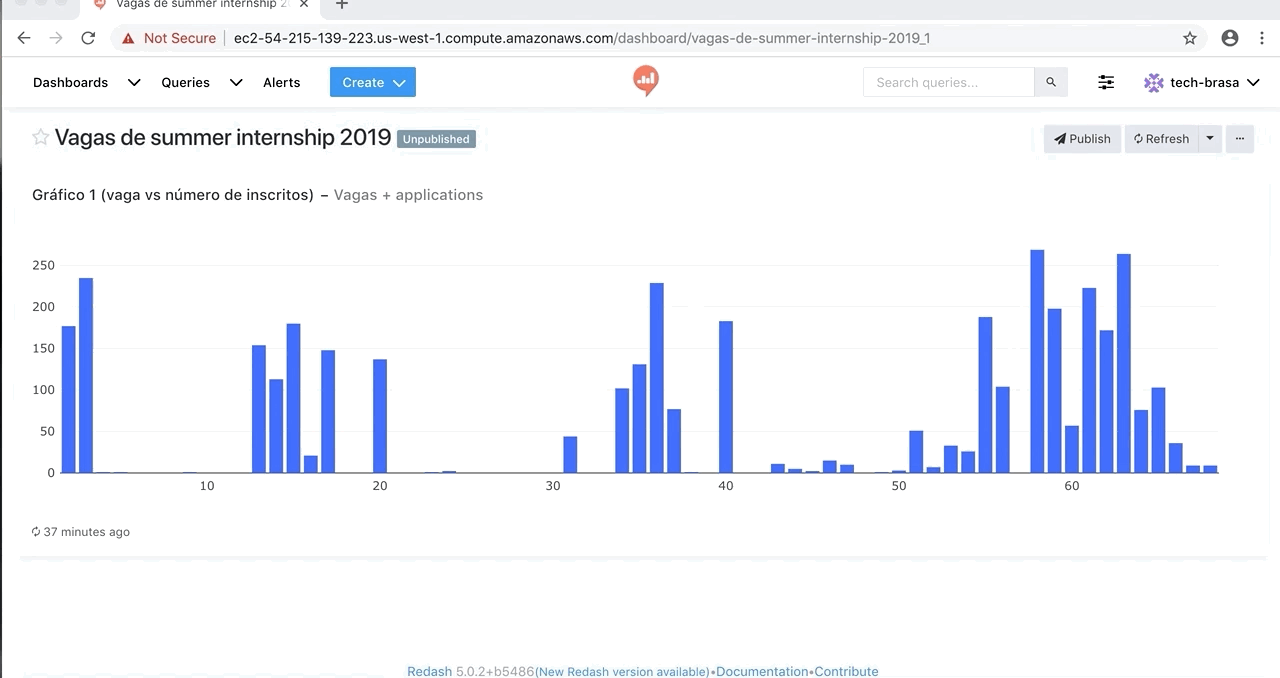Click the Create button
This screenshot has height=678, width=1280.
pyautogui.click(x=372, y=82)
